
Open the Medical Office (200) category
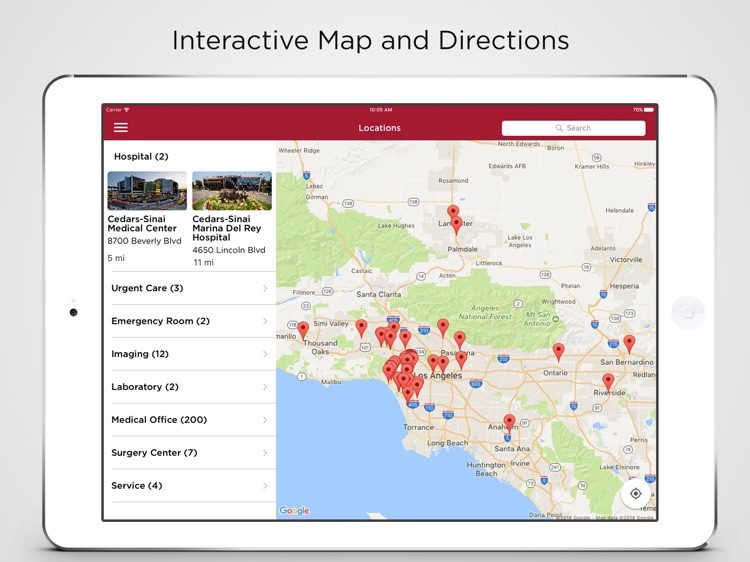pos(193,419)
